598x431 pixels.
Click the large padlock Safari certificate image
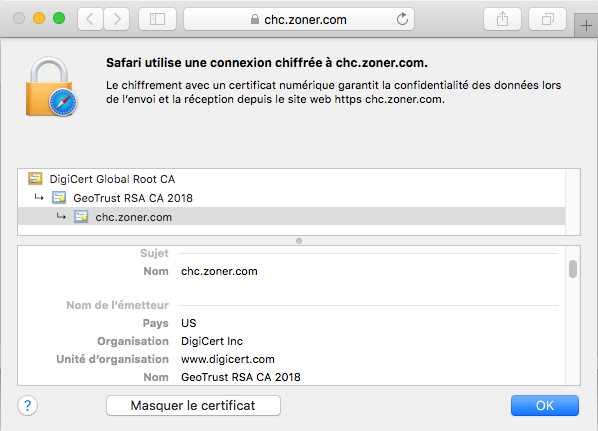coord(51,87)
